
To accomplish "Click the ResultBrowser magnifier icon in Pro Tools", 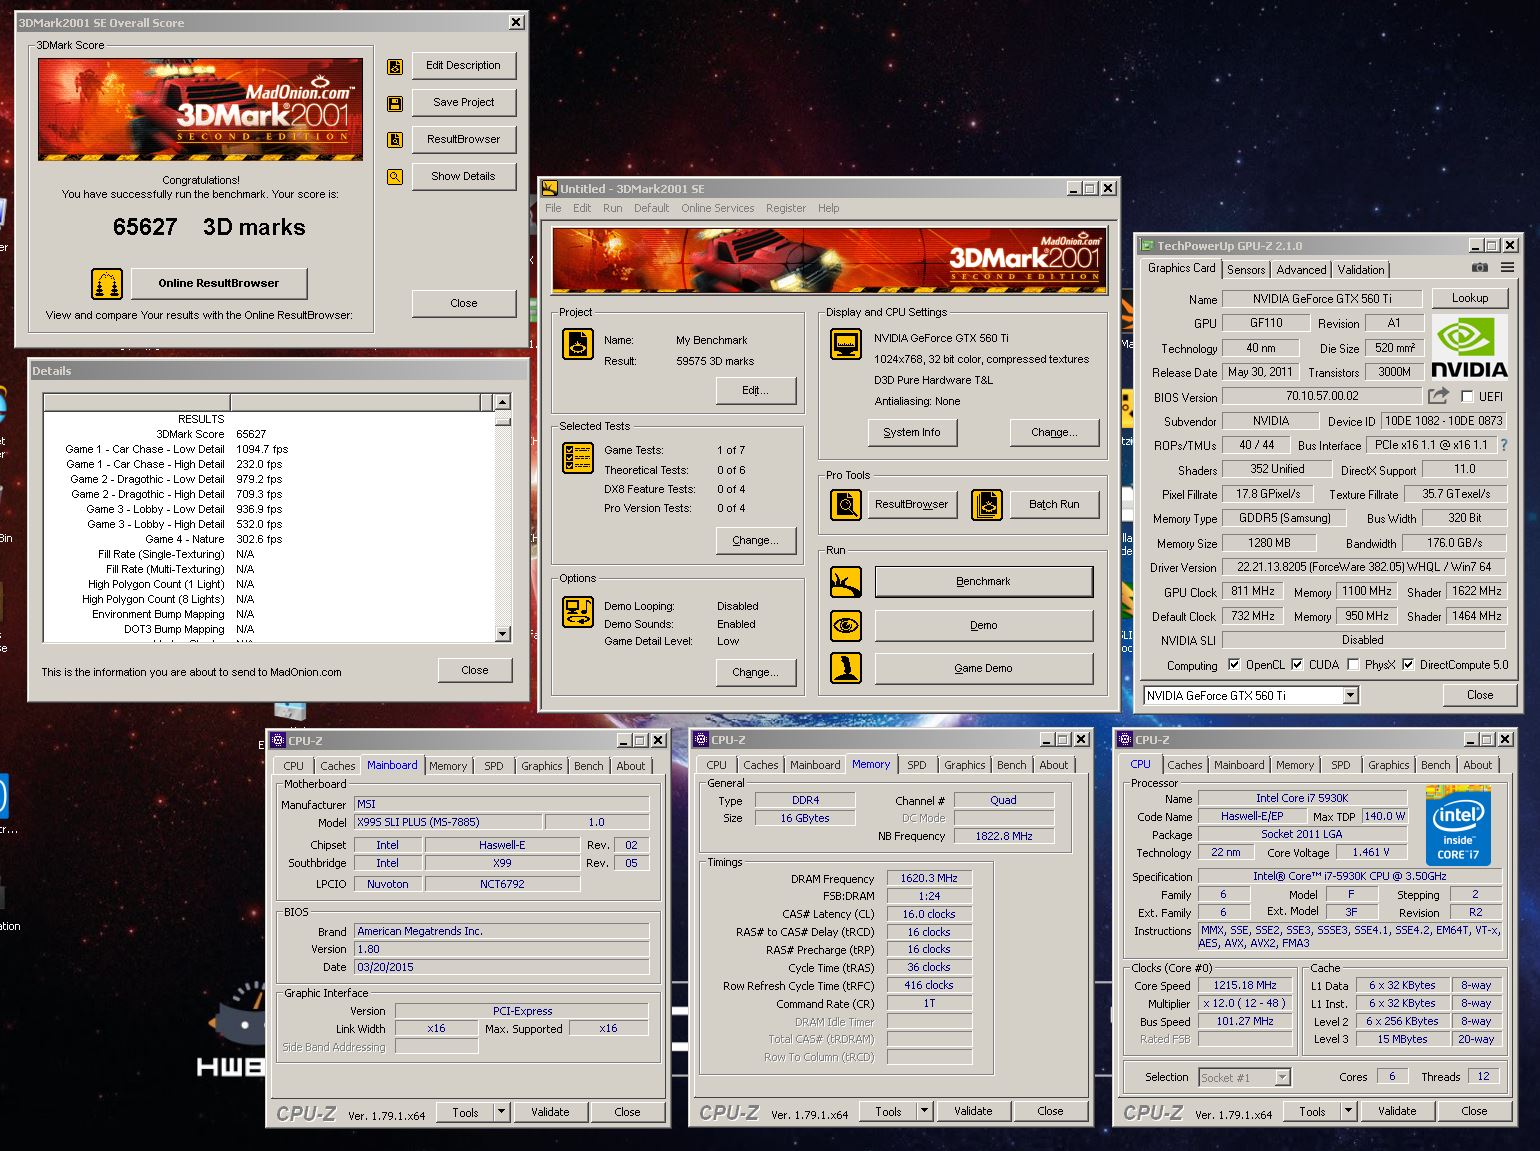I will point(846,504).
